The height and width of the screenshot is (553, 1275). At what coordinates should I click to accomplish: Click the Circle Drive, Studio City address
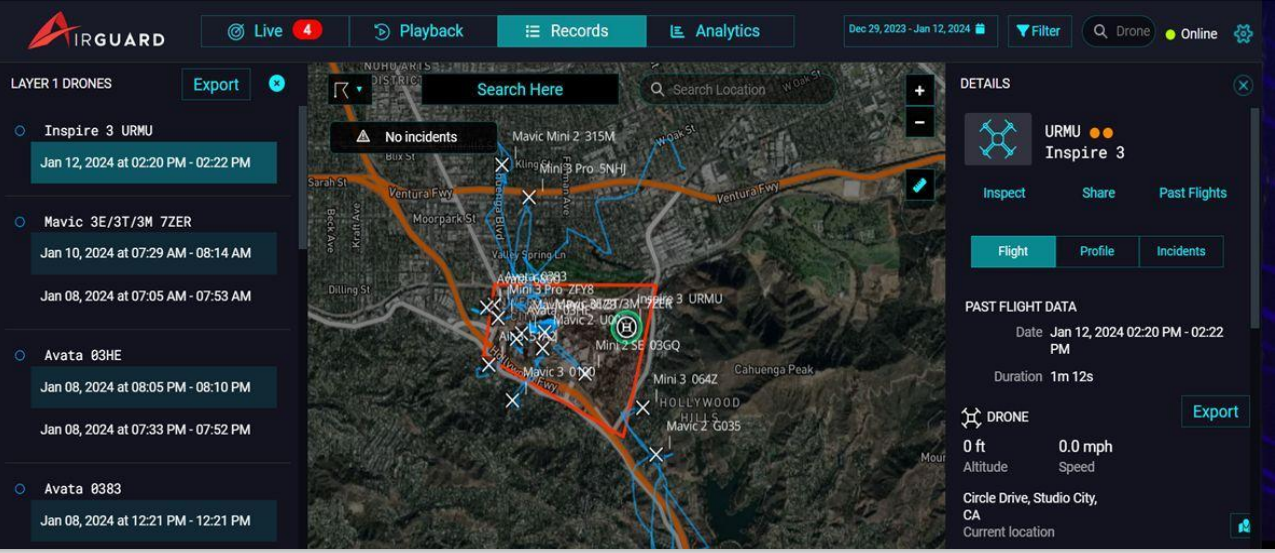click(x=1029, y=506)
